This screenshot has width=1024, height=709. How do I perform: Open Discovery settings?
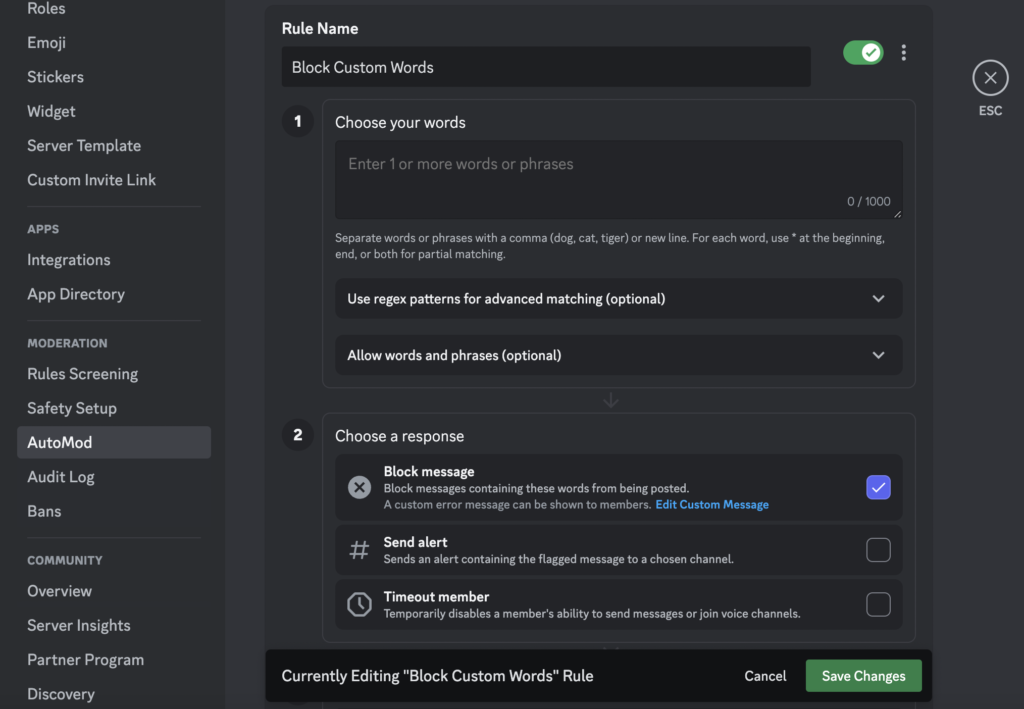pos(61,694)
